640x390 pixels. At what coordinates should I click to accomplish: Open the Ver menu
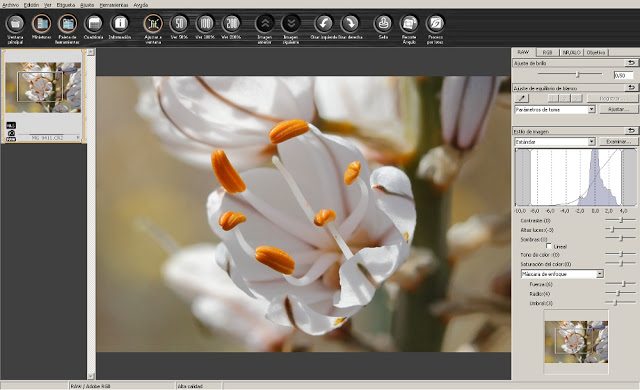(x=48, y=5)
